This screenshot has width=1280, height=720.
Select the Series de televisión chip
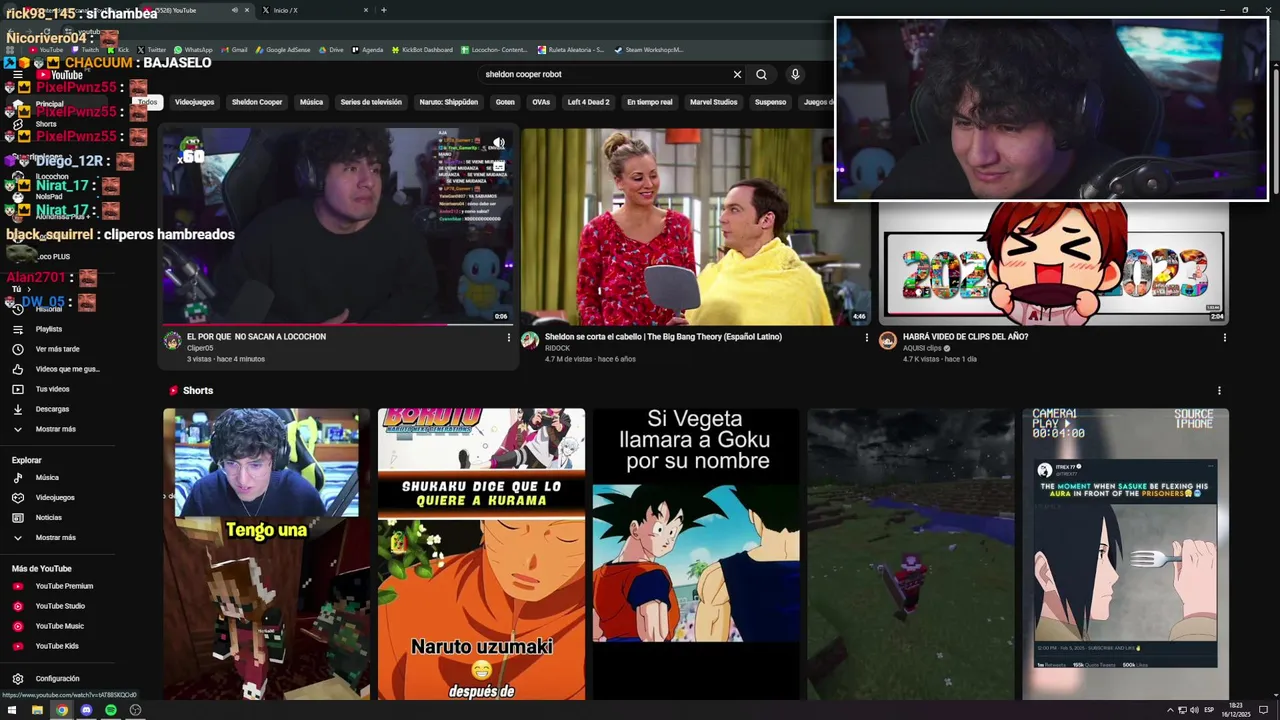371,102
